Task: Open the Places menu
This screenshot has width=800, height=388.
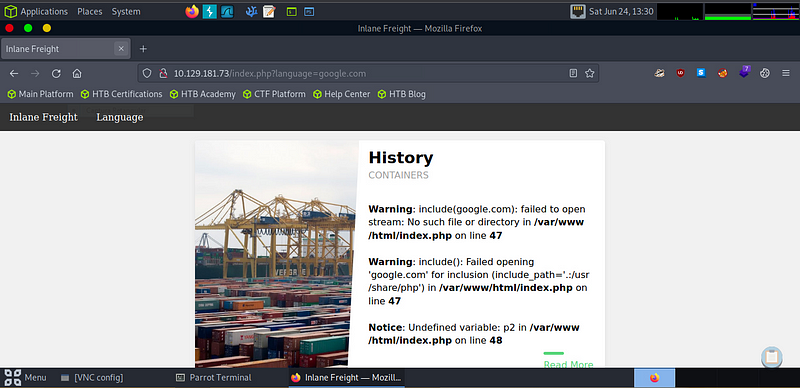Action: pyautogui.click(x=90, y=11)
